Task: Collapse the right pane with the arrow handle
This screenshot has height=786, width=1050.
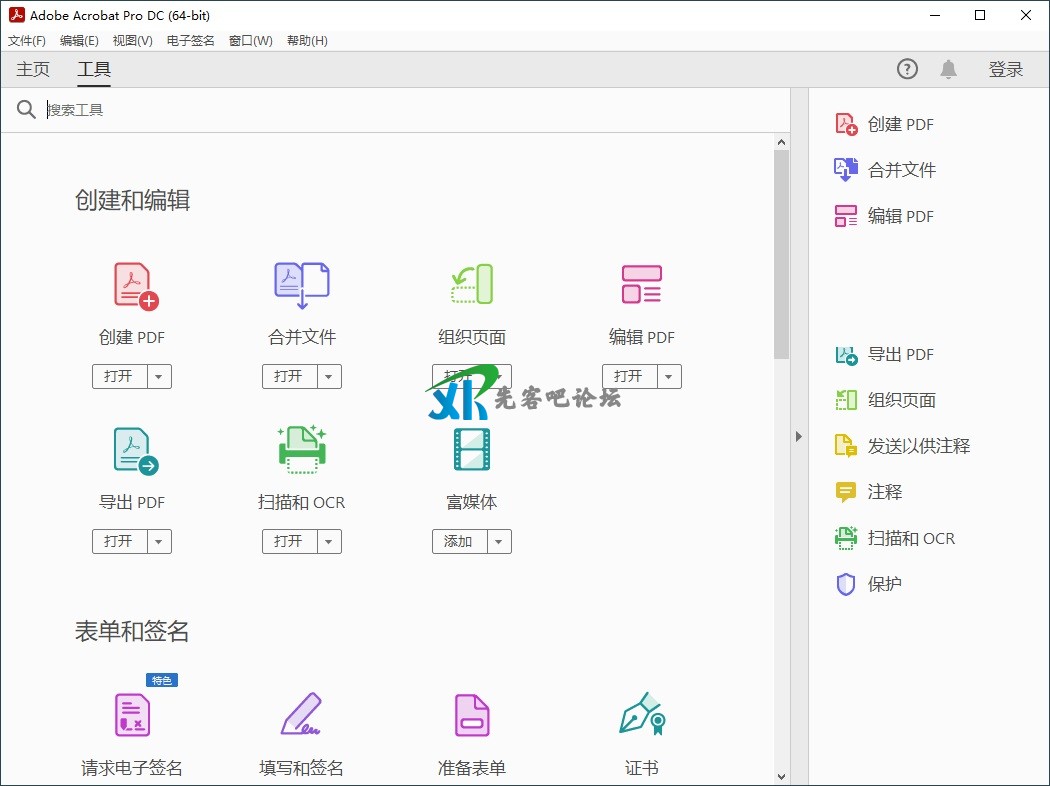Action: (798, 436)
